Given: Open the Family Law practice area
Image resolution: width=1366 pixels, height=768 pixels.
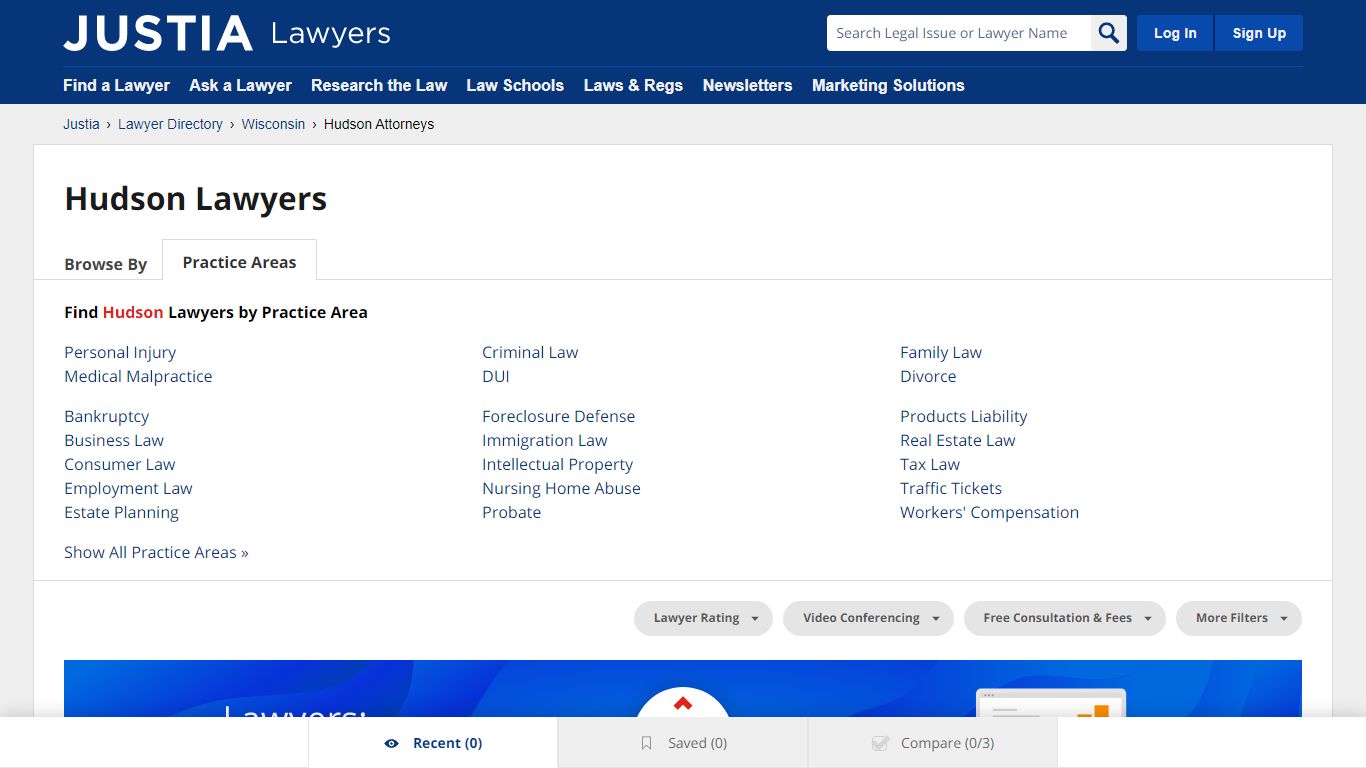Looking at the screenshot, I should 941,352.
